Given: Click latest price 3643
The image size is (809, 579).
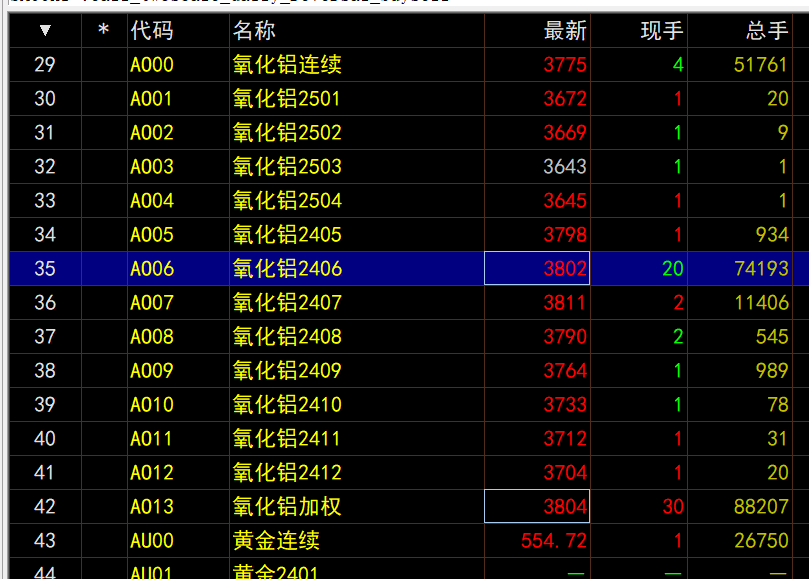Looking at the screenshot, I should pyautogui.click(x=565, y=167).
